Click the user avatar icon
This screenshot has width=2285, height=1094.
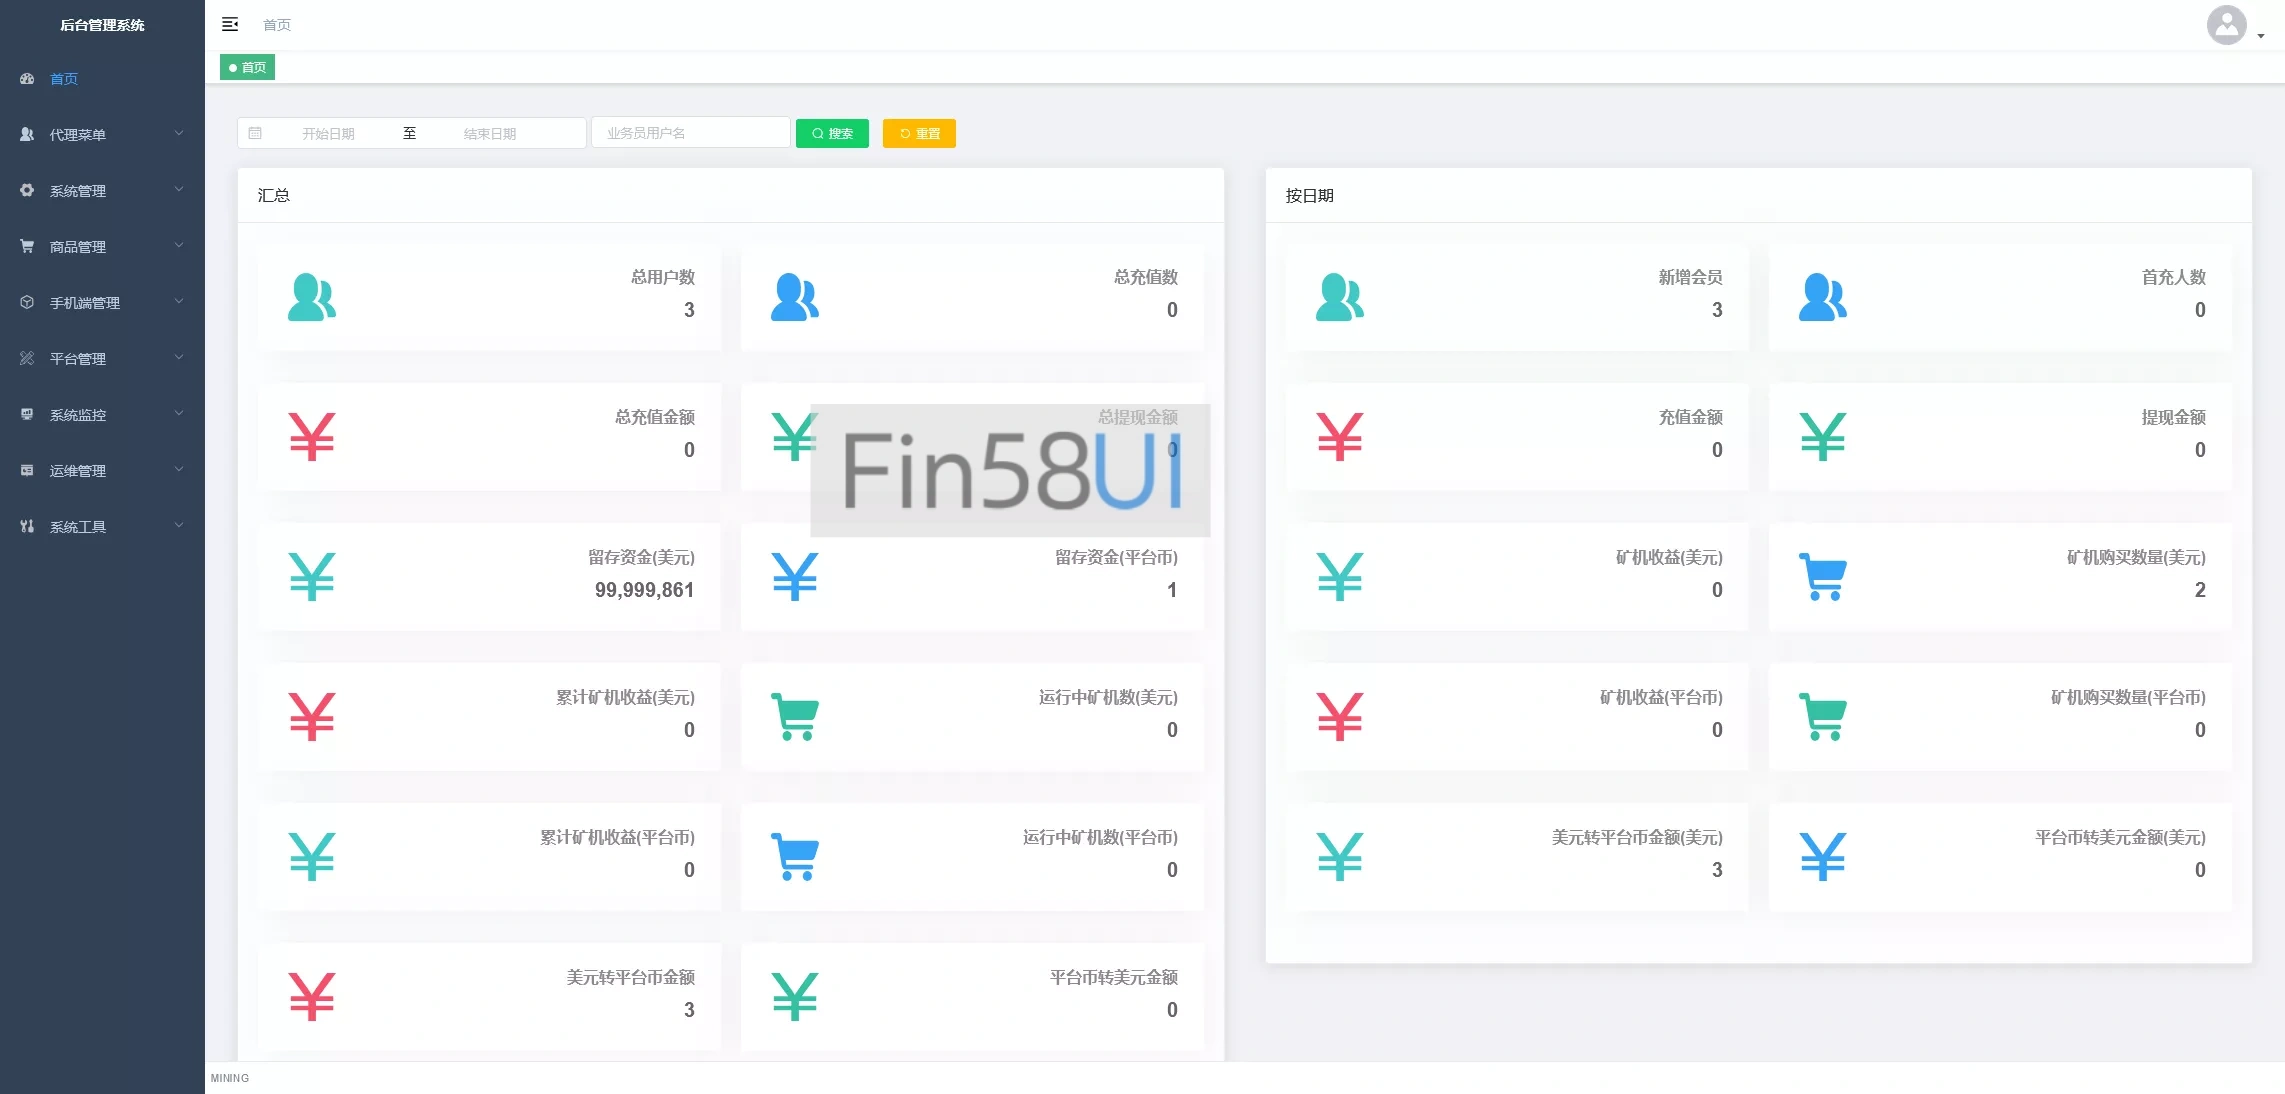click(2226, 25)
